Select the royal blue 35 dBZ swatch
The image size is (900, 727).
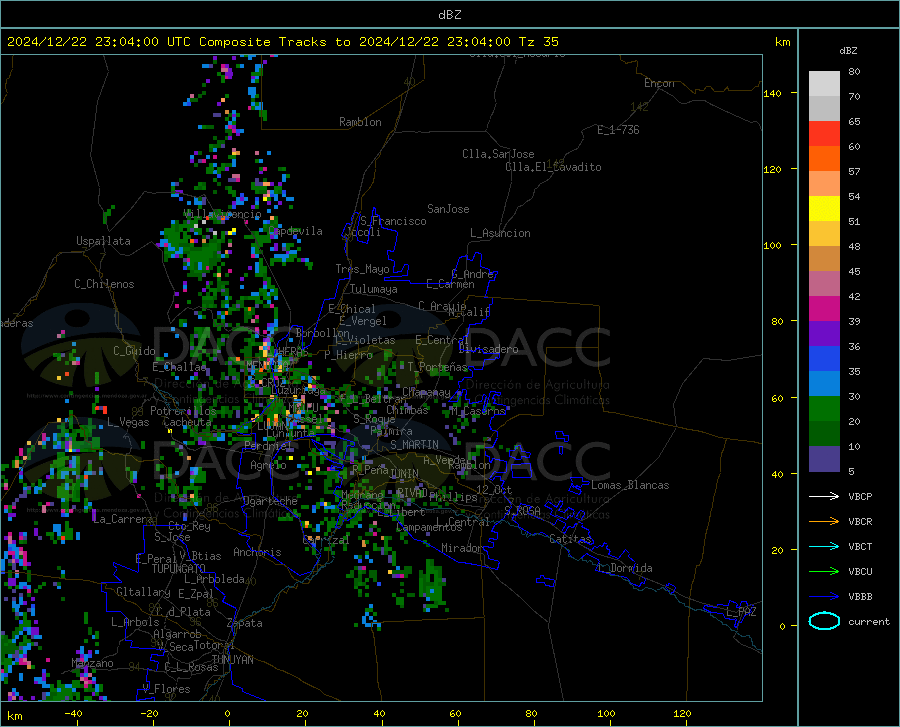tap(824, 359)
